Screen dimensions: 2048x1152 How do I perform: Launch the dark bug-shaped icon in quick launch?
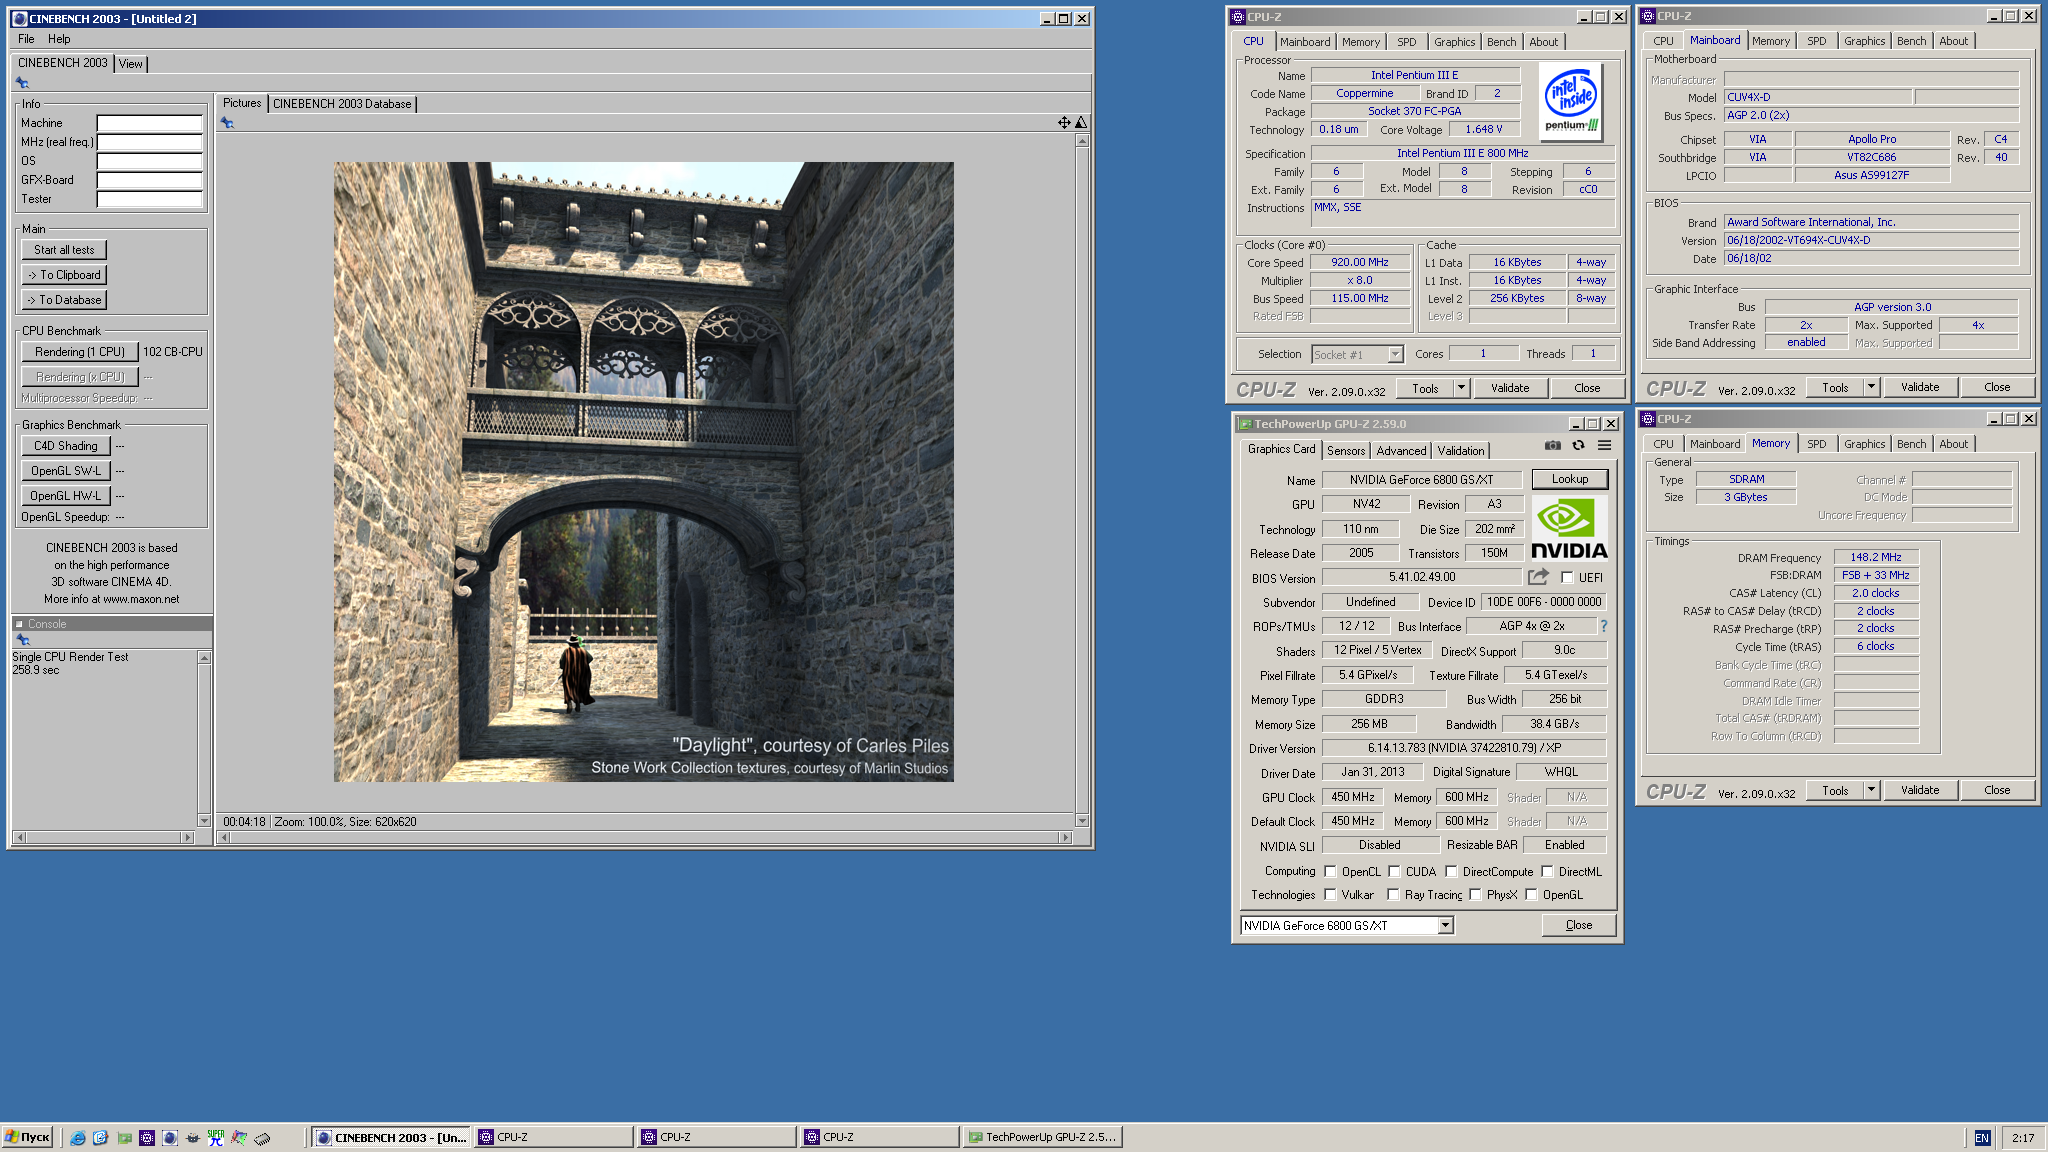(x=193, y=1138)
